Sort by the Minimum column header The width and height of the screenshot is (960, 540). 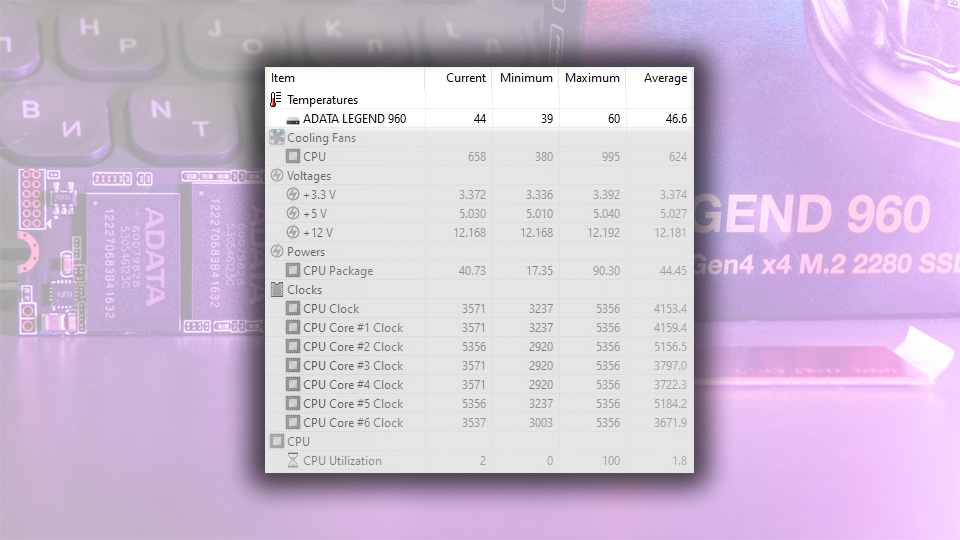[x=525, y=78]
